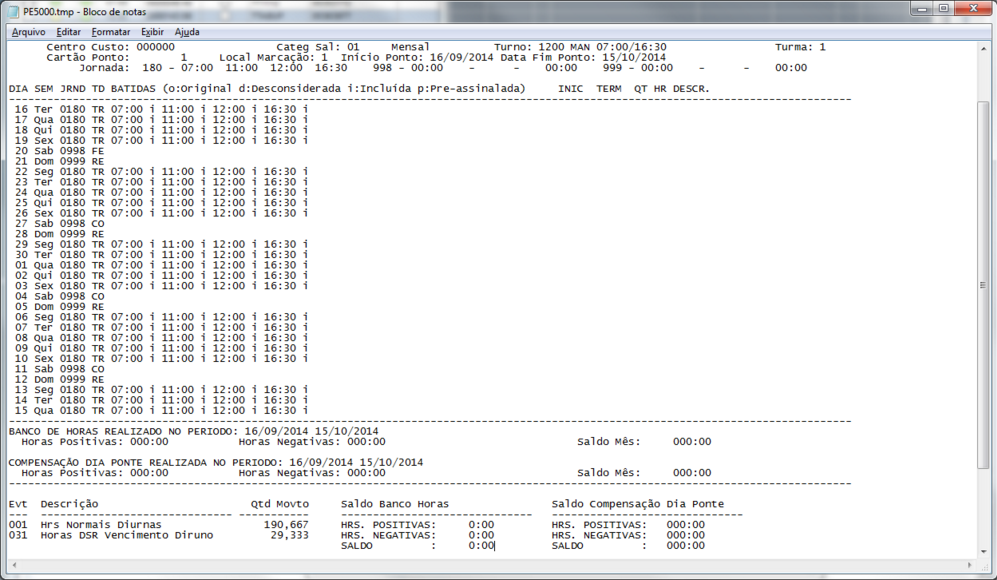
Task: Click the text 'Categ Sal: 01'
Action: point(318,47)
